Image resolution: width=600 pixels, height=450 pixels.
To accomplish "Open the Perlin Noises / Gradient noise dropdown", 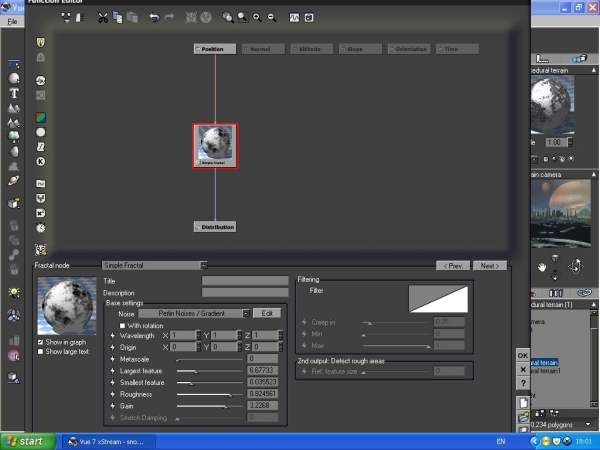I will (x=246, y=313).
